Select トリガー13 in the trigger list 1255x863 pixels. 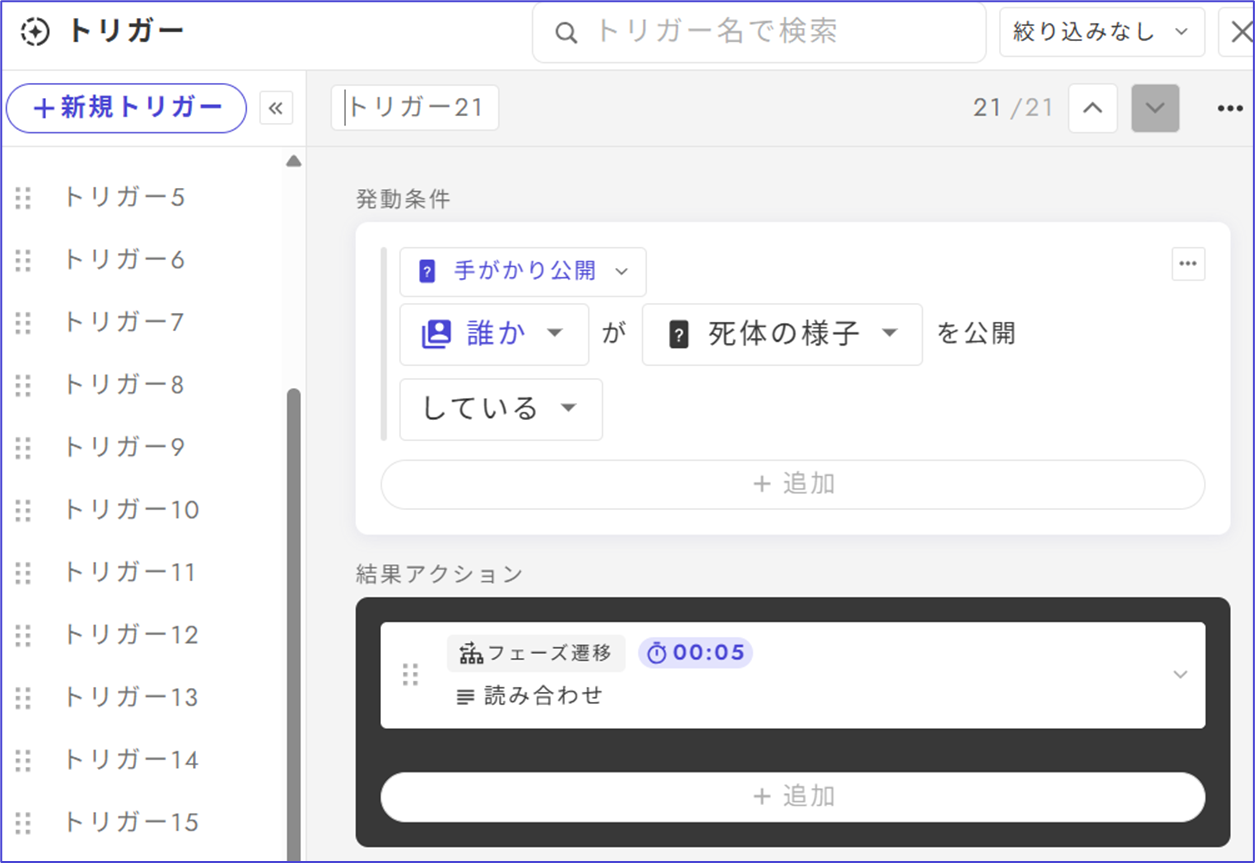point(130,697)
